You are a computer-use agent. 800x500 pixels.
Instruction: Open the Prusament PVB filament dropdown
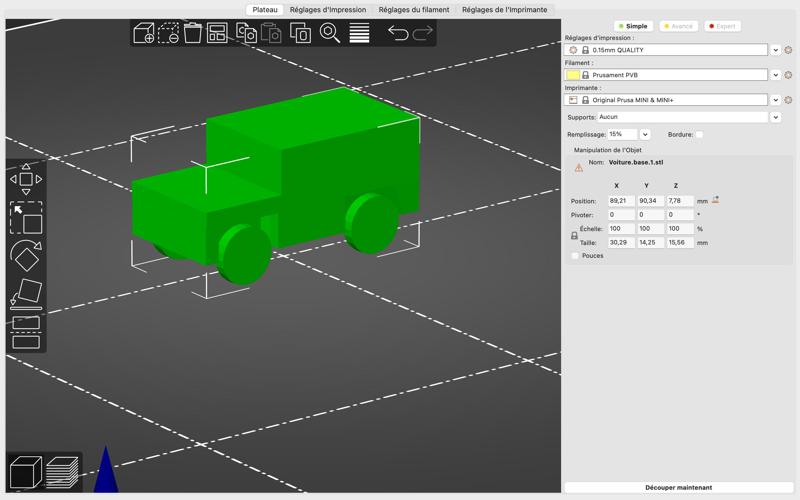tap(775, 75)
